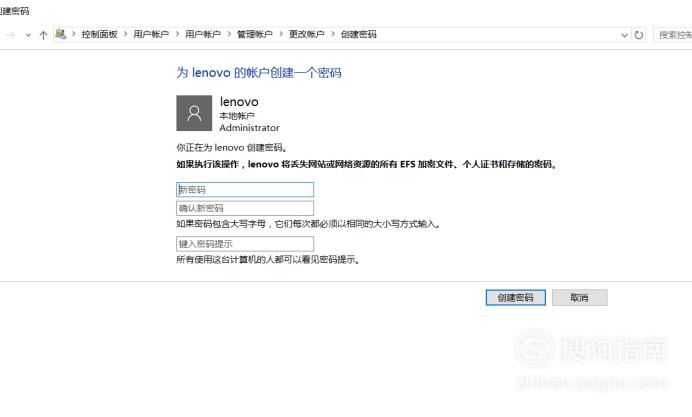The width and height of the screenshot is (692, 417).
Task: Focus the 确认新密码 input field
Action: [x=245, y=208]
